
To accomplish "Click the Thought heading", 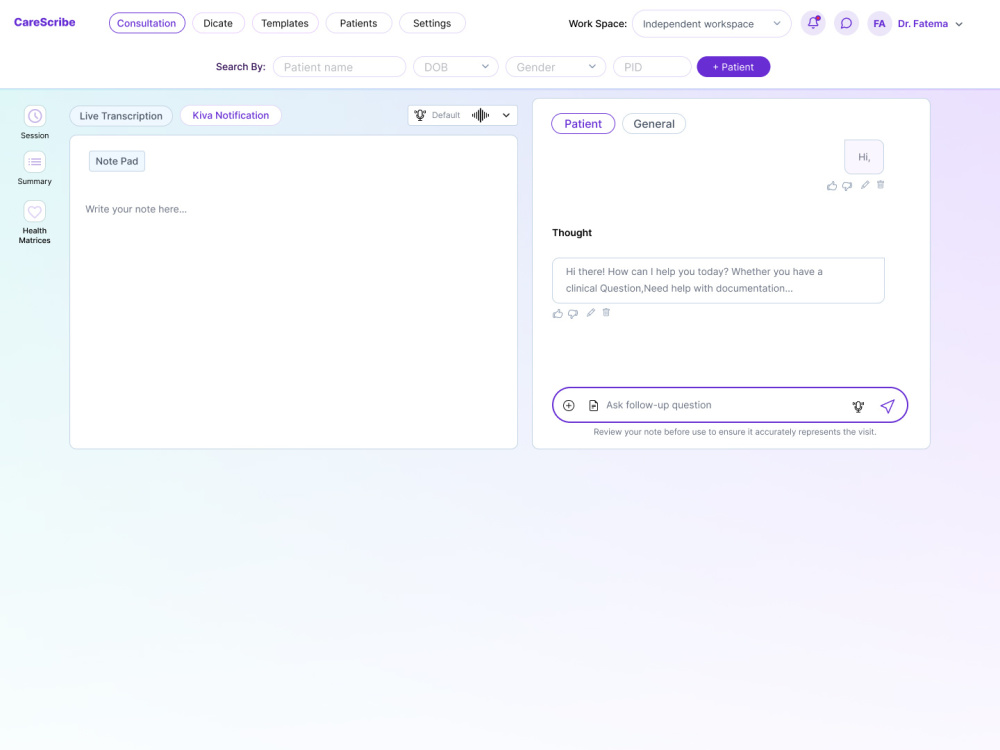I will click(x=572, y=233).
